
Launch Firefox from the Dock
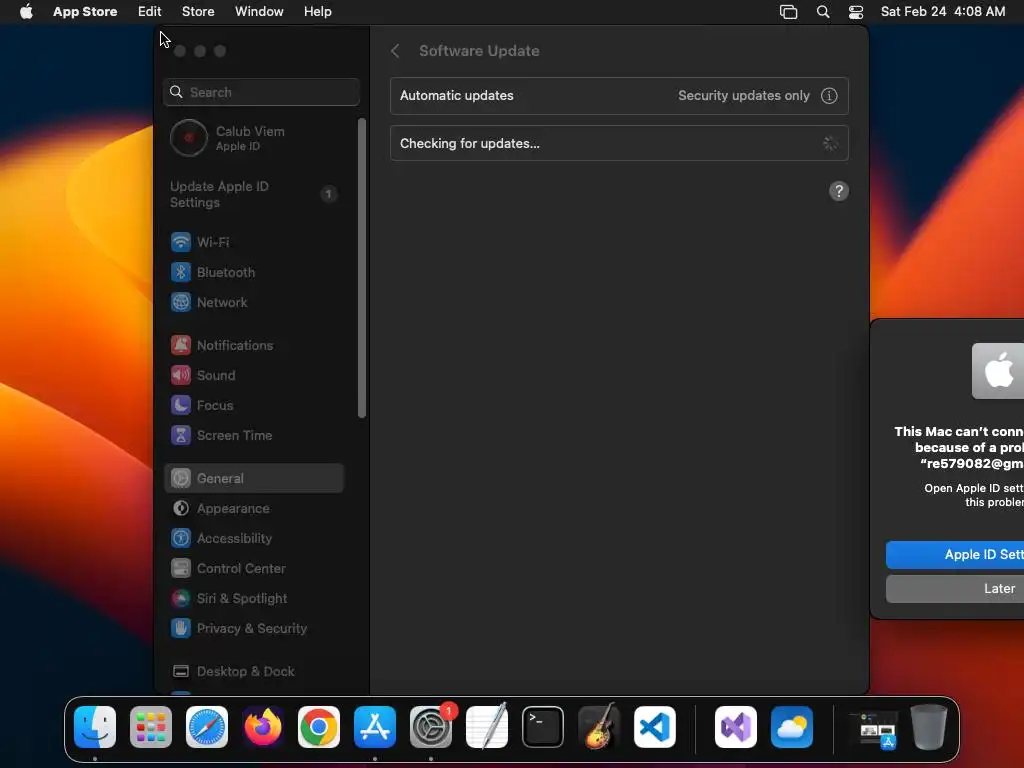pyautogui.click(x=263, y=728)
